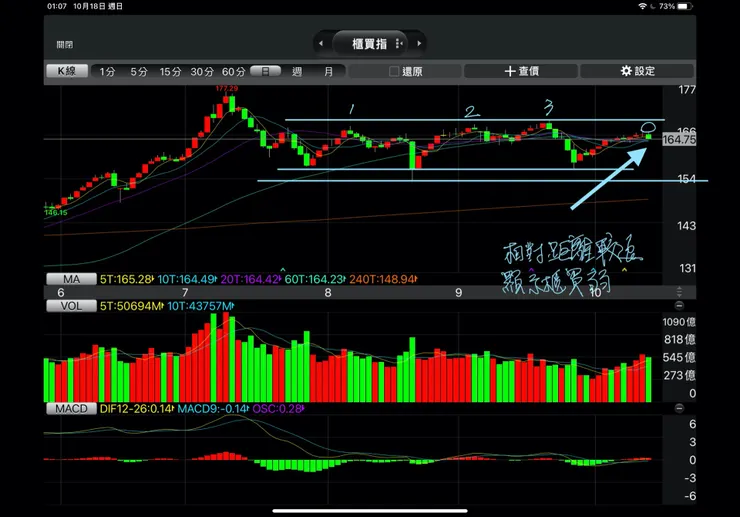Open symbol list icon beside 櫃買指
This screenshot has width=740, height=517.
click(x=399, y=43)
